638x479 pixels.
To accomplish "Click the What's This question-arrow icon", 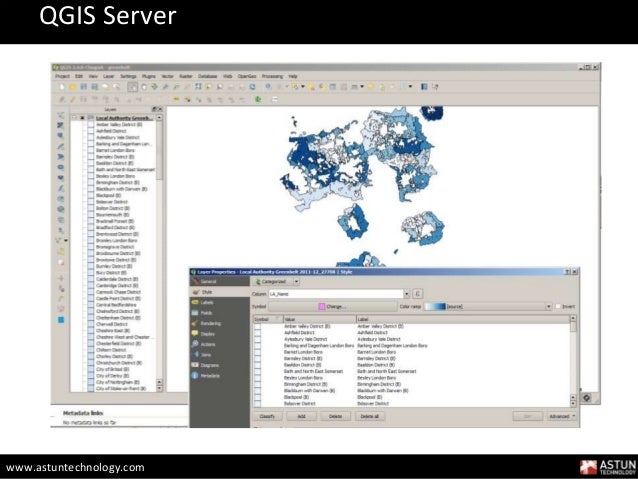I will (x=435, y=87).
